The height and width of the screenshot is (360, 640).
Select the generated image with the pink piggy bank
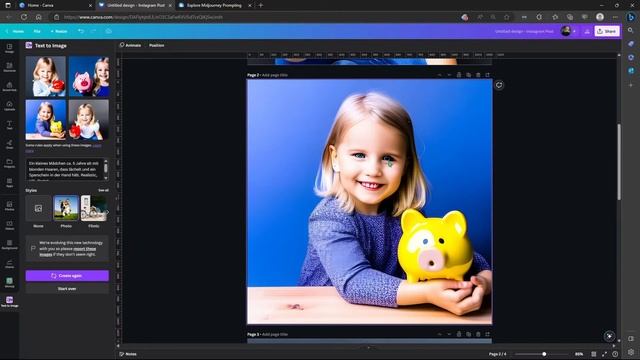[x=89, y=76]
